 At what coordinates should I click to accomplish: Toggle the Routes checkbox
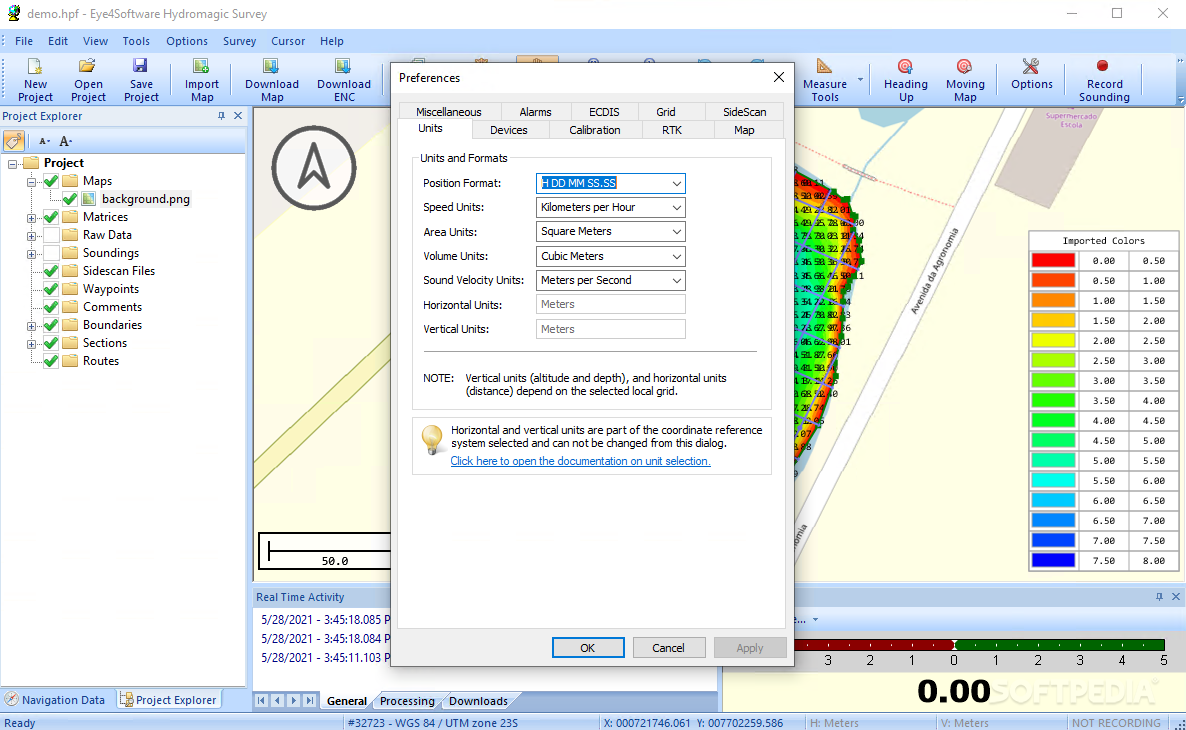[x=51, y=361]
